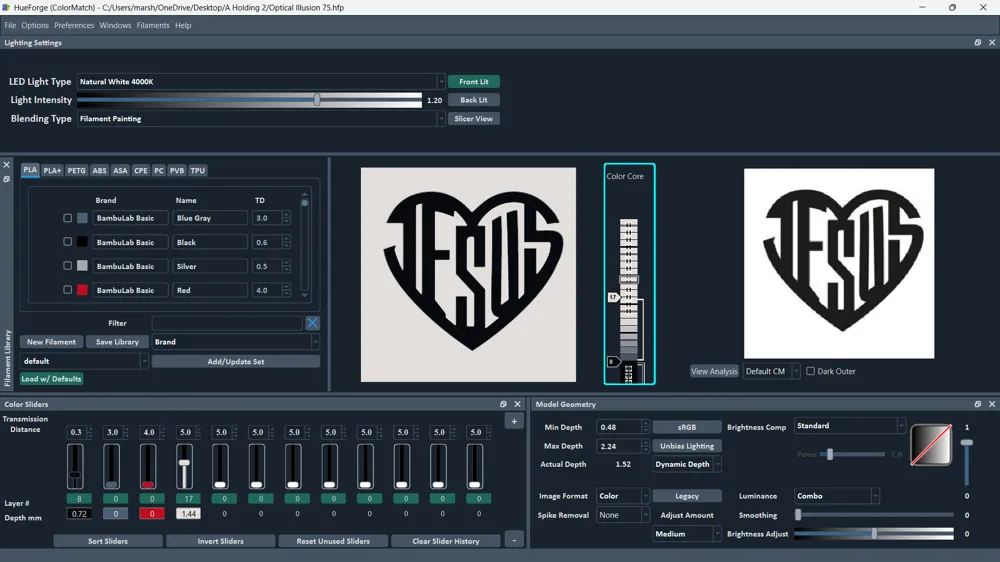Add a color slider with plus
Viewport: 1000px width, 562px height.
click(514, 421)
